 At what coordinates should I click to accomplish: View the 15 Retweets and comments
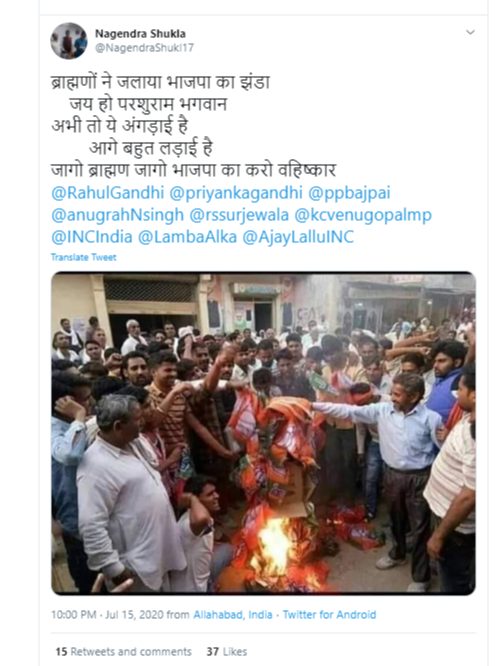pyautogui.click(x=124, y=652)
